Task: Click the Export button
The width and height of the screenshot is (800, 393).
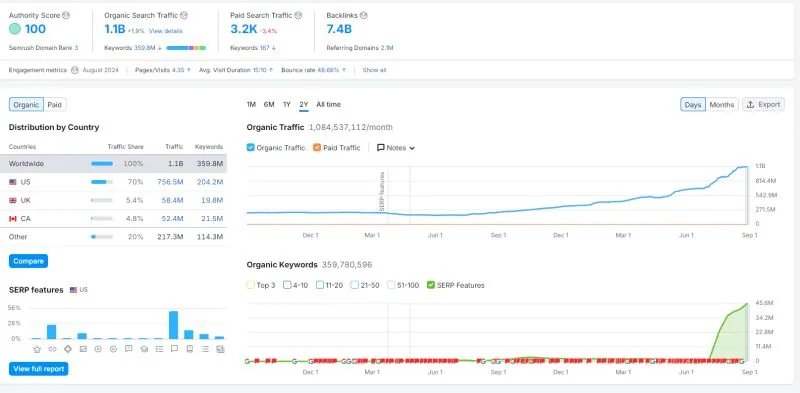Action: click(763, 105)
